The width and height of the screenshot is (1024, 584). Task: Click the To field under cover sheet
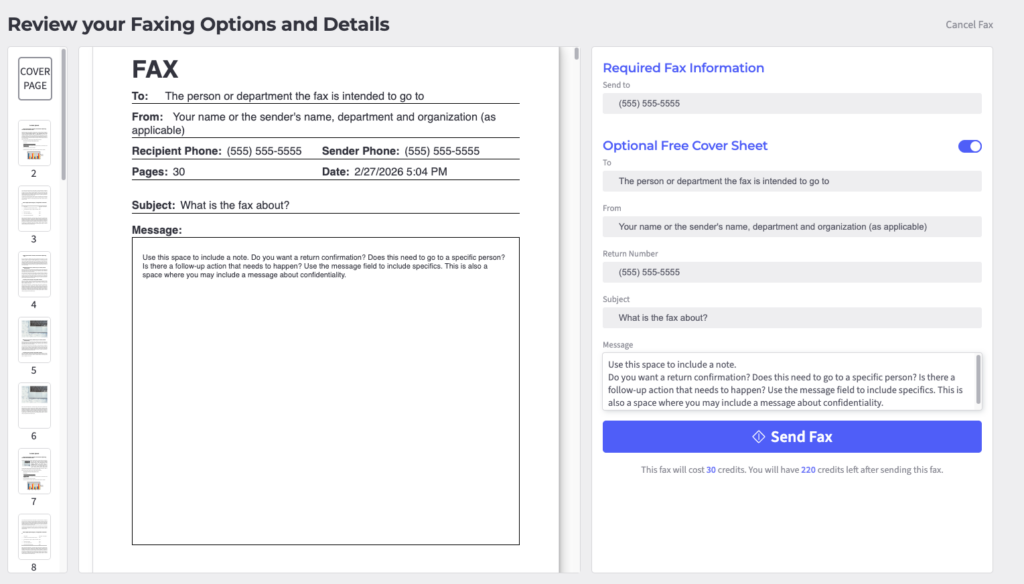point(792,181)
